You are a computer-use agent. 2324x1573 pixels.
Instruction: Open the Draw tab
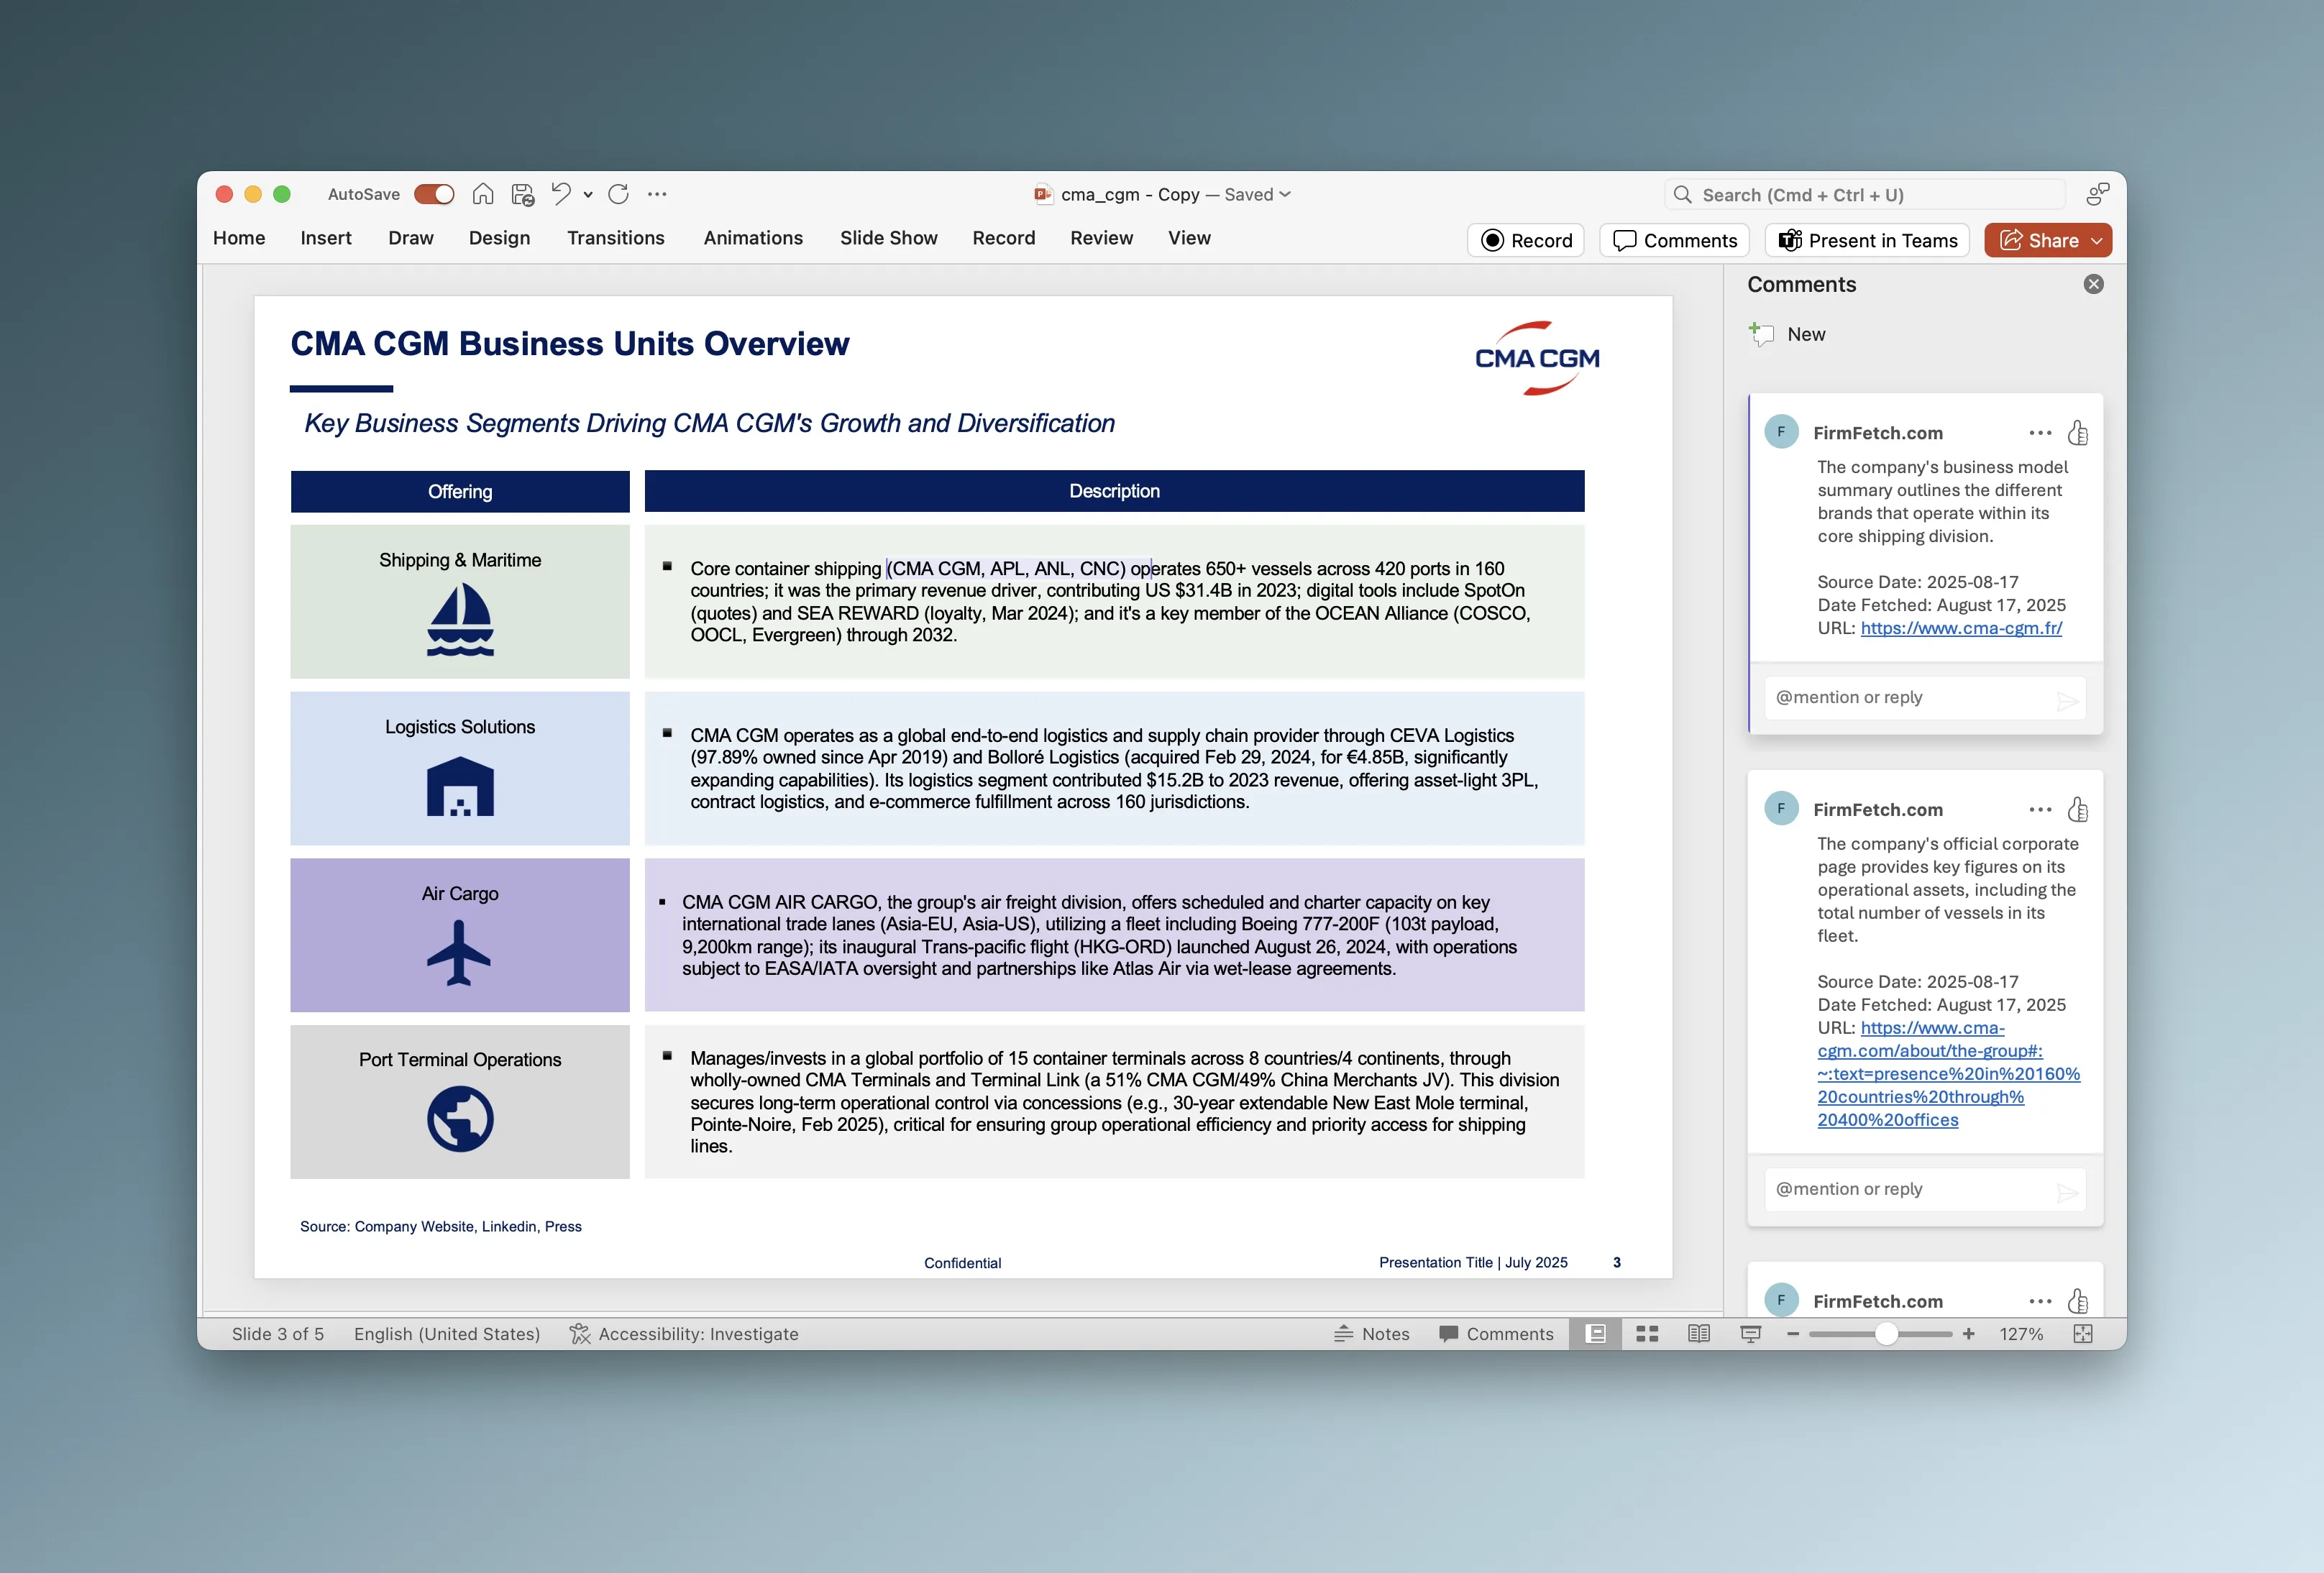(x=411, y=238)
